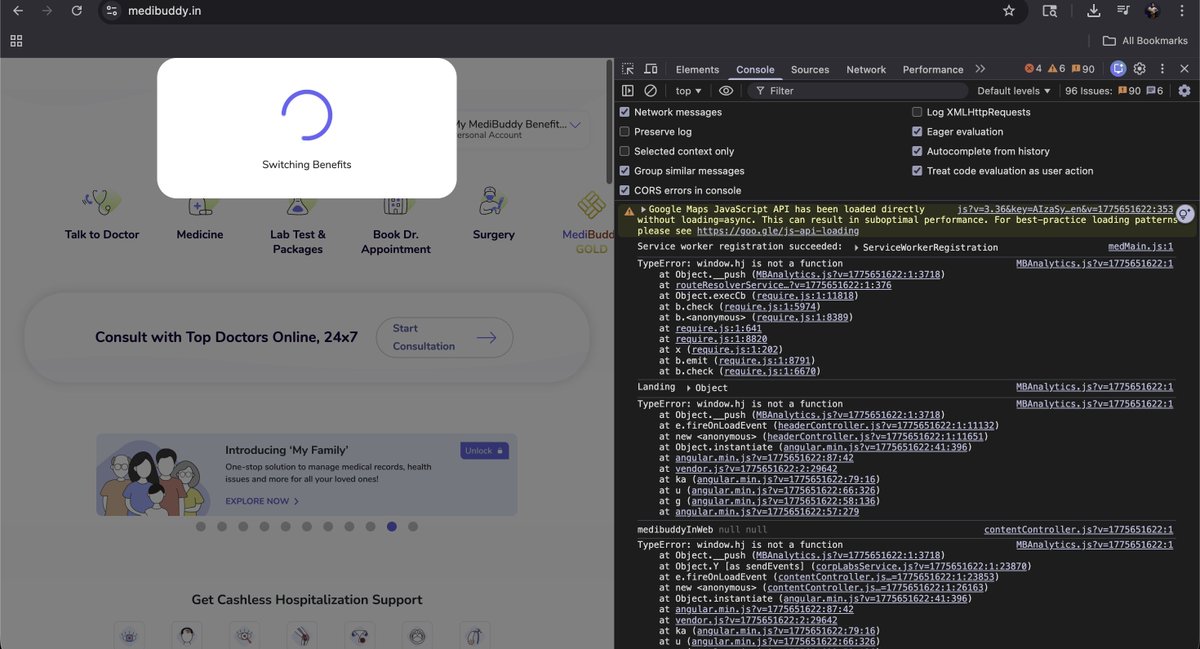This screenshot has height=649, width=1200.
Task: Enable Log XMLHttpRequests checkbox
Action: point(917,112)
